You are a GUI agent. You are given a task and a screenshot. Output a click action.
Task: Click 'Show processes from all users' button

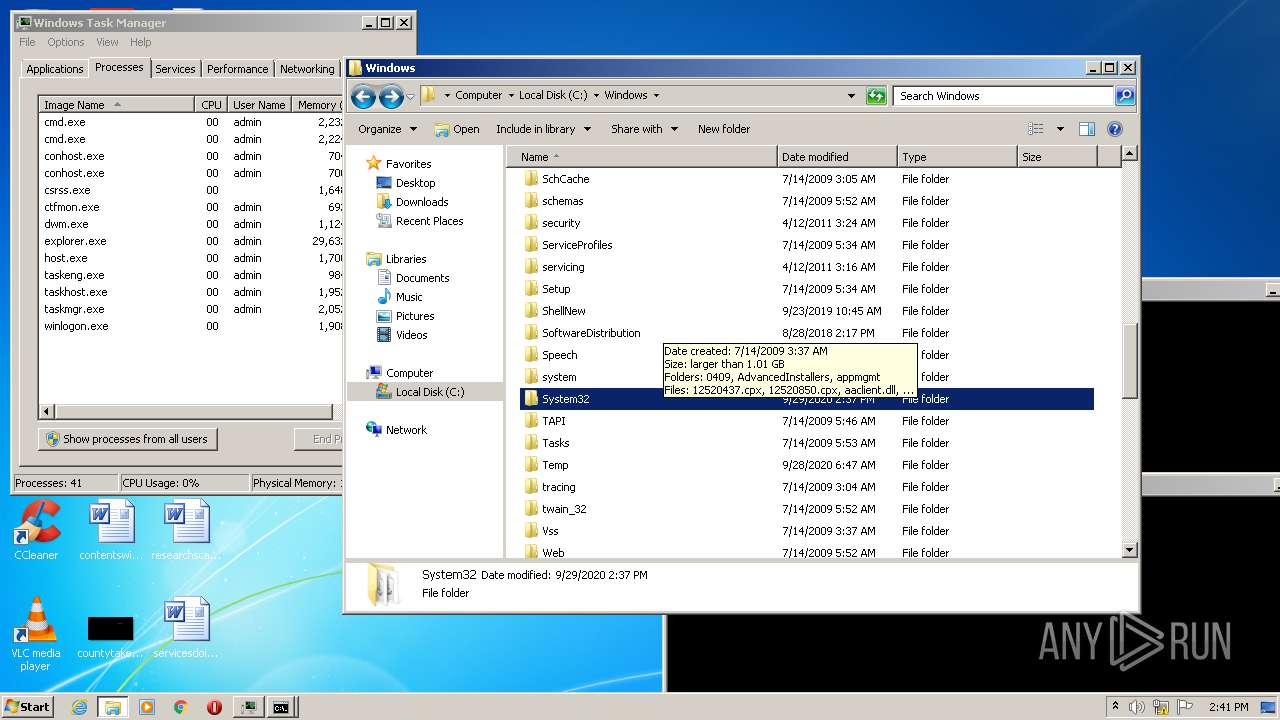pyautogui.click(x=128, y=439)
